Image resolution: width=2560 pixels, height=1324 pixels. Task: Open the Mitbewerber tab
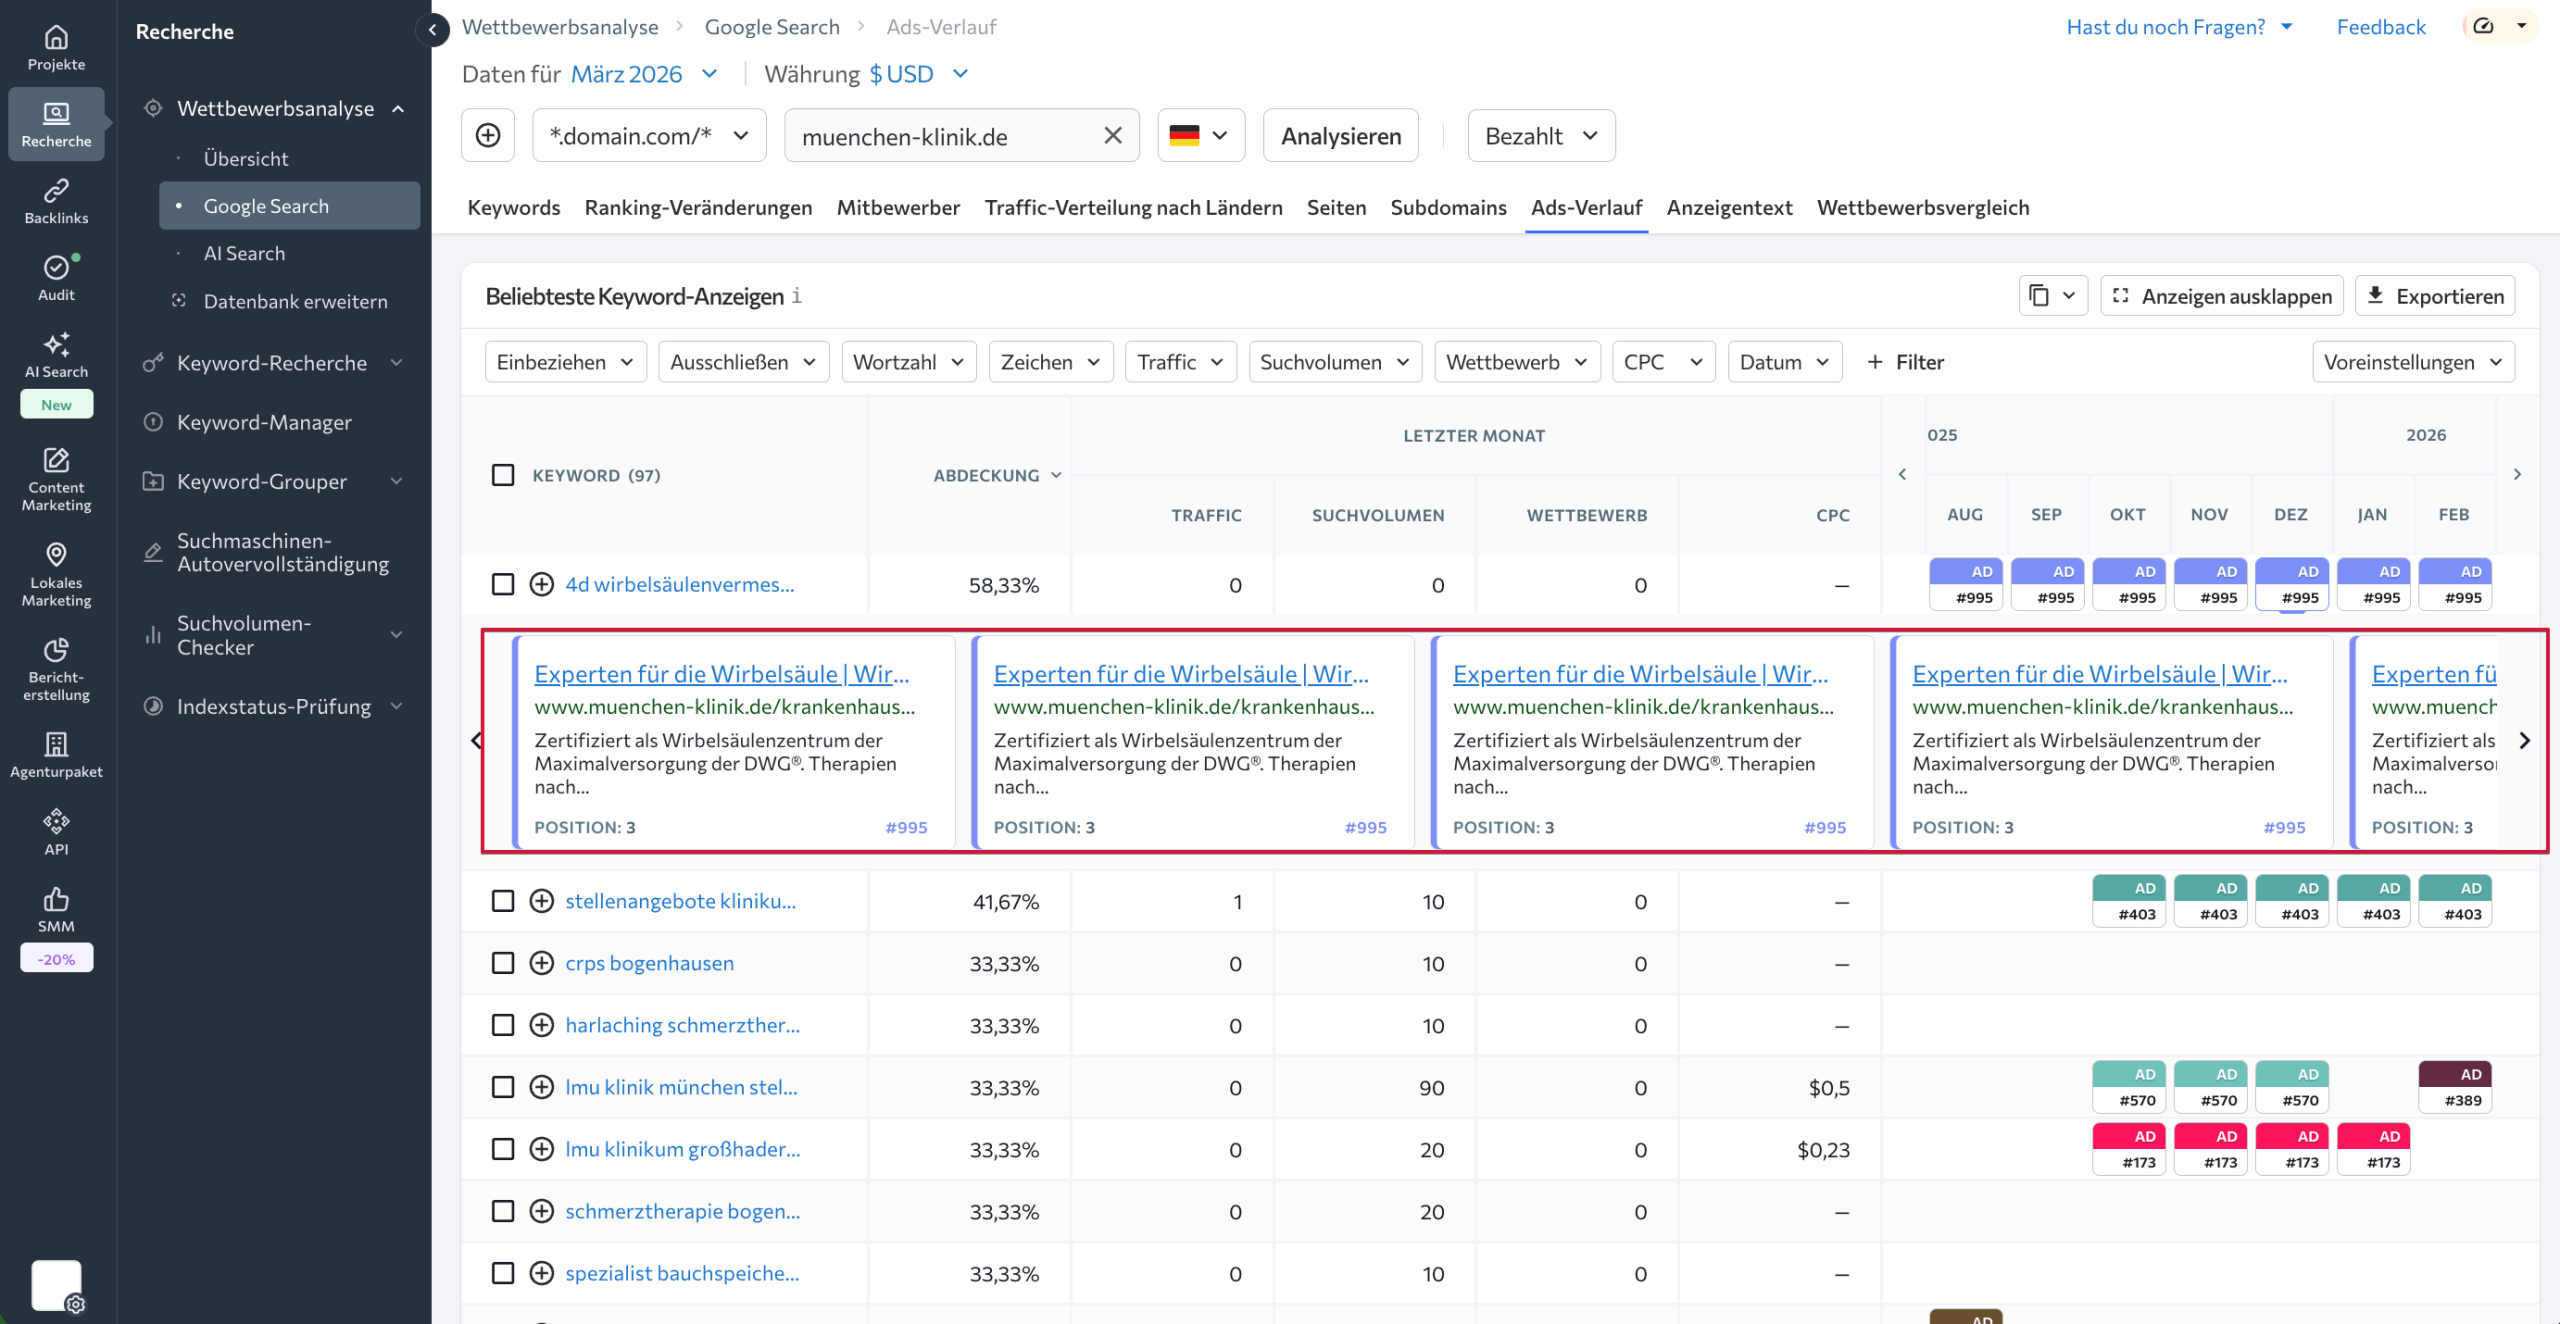tap(898, 207)
